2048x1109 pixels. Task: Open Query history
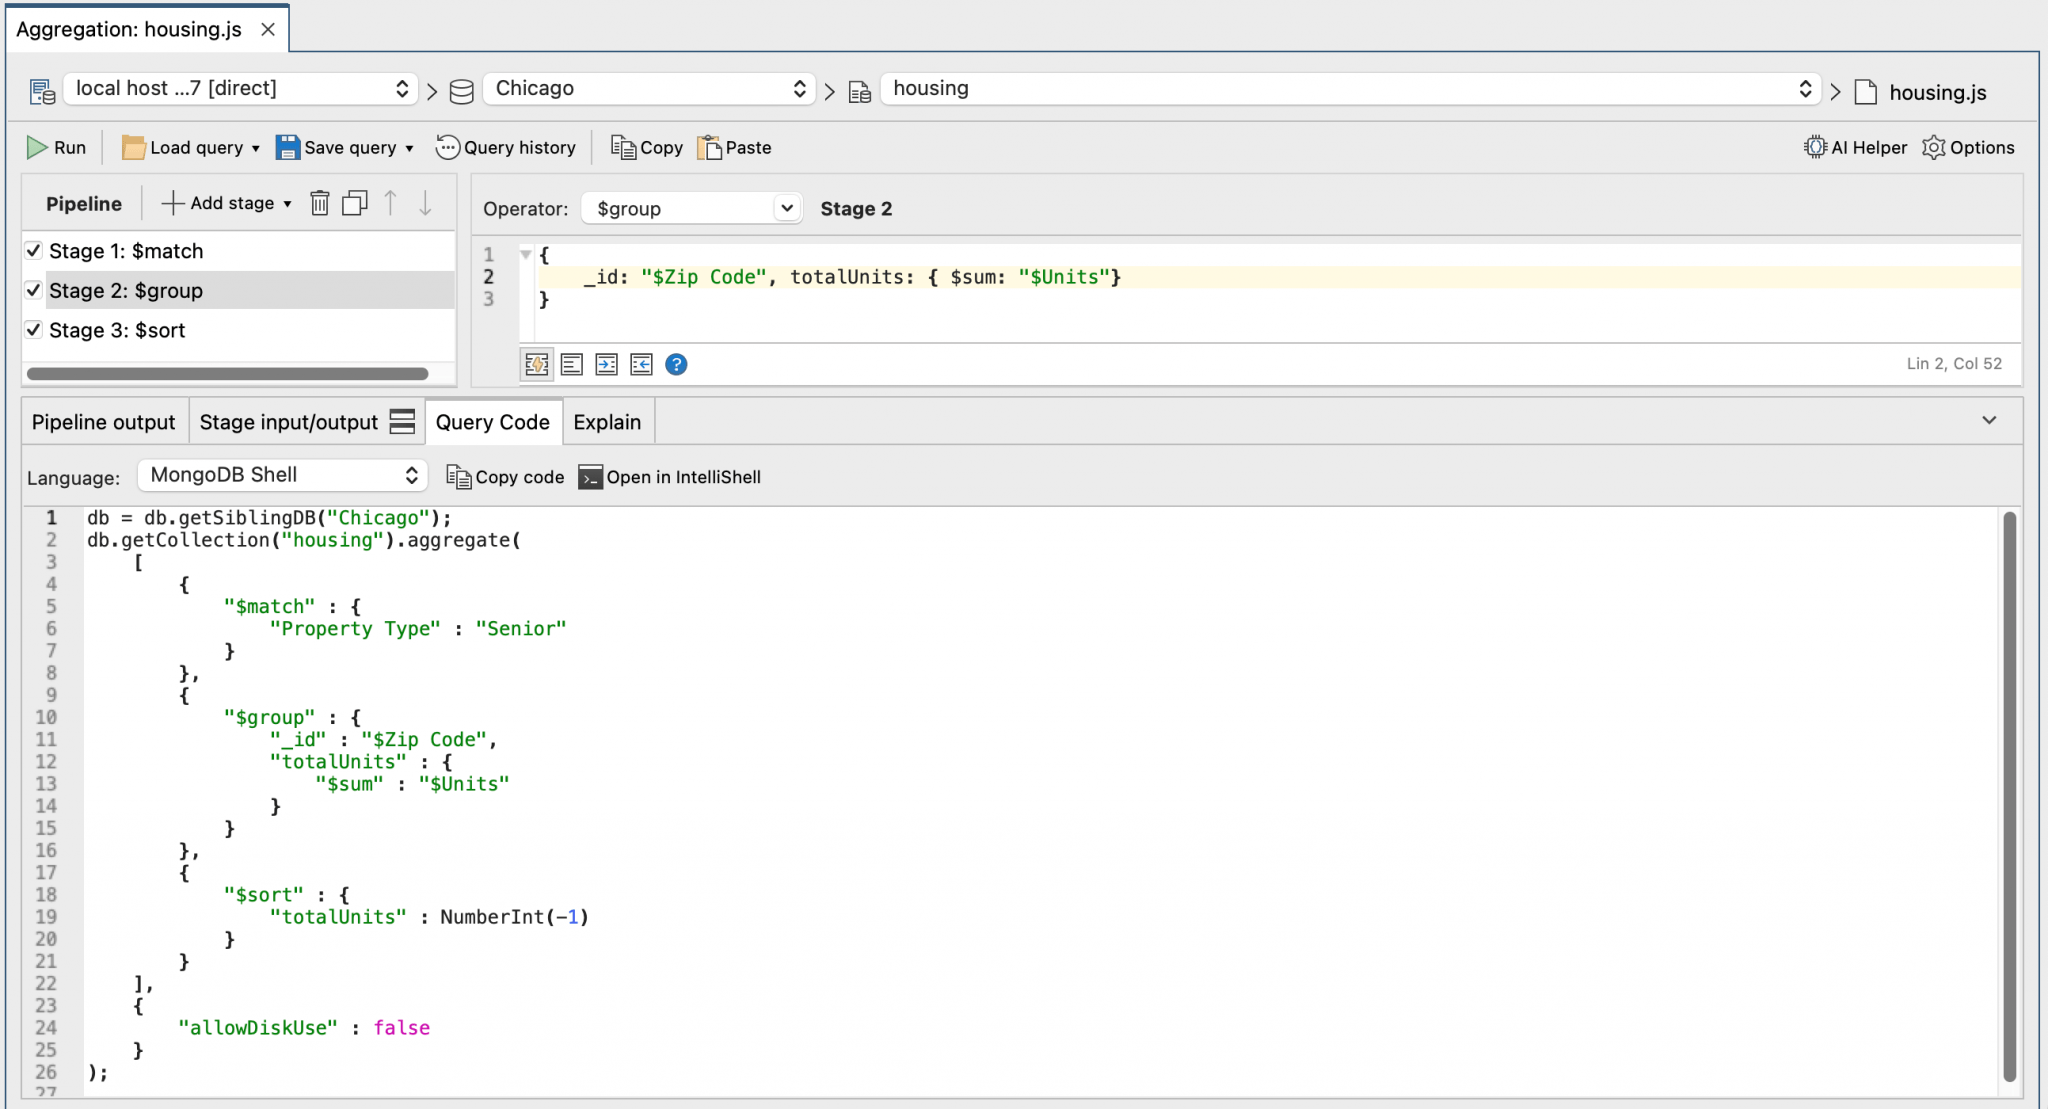(x=506, y=148)
